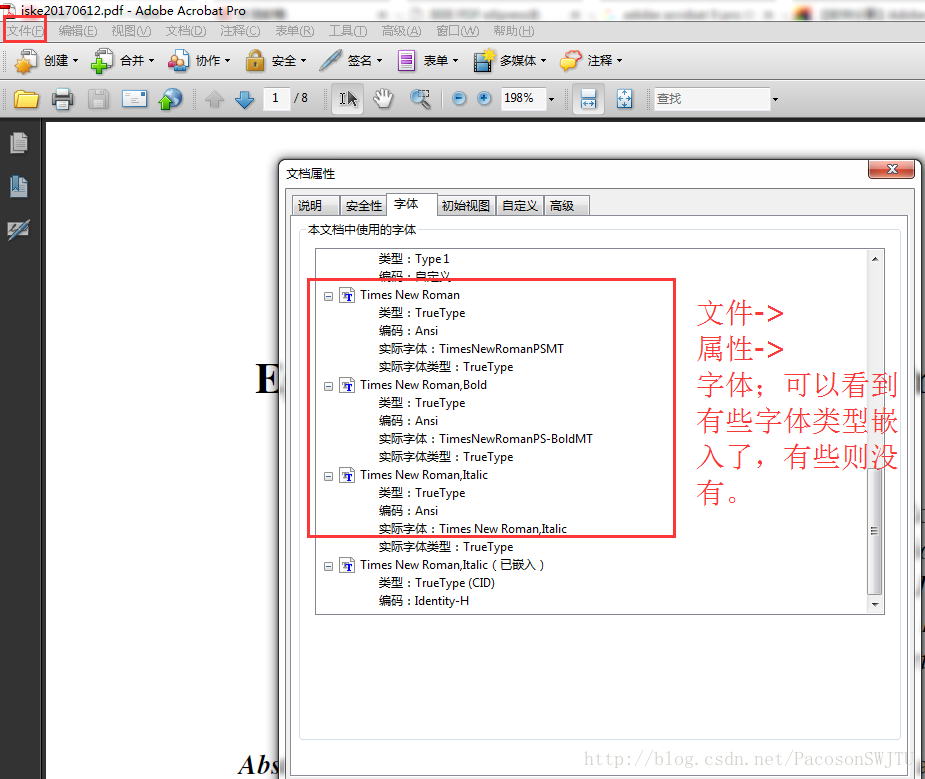Click the print icon
The height and width of the screenshot is (779, 925).
click(x=63, y=98)
